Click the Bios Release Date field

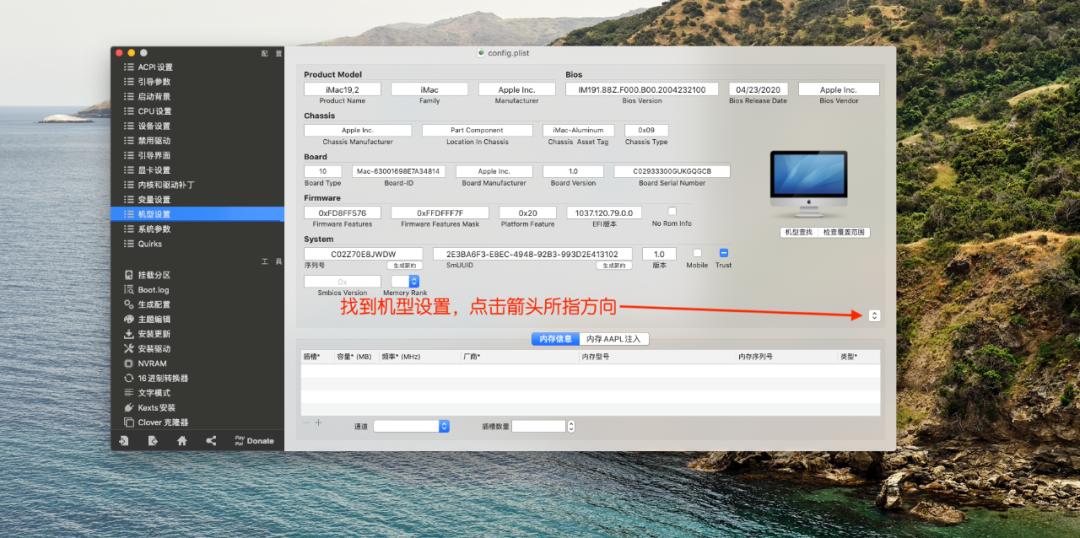tap(758, 90)
